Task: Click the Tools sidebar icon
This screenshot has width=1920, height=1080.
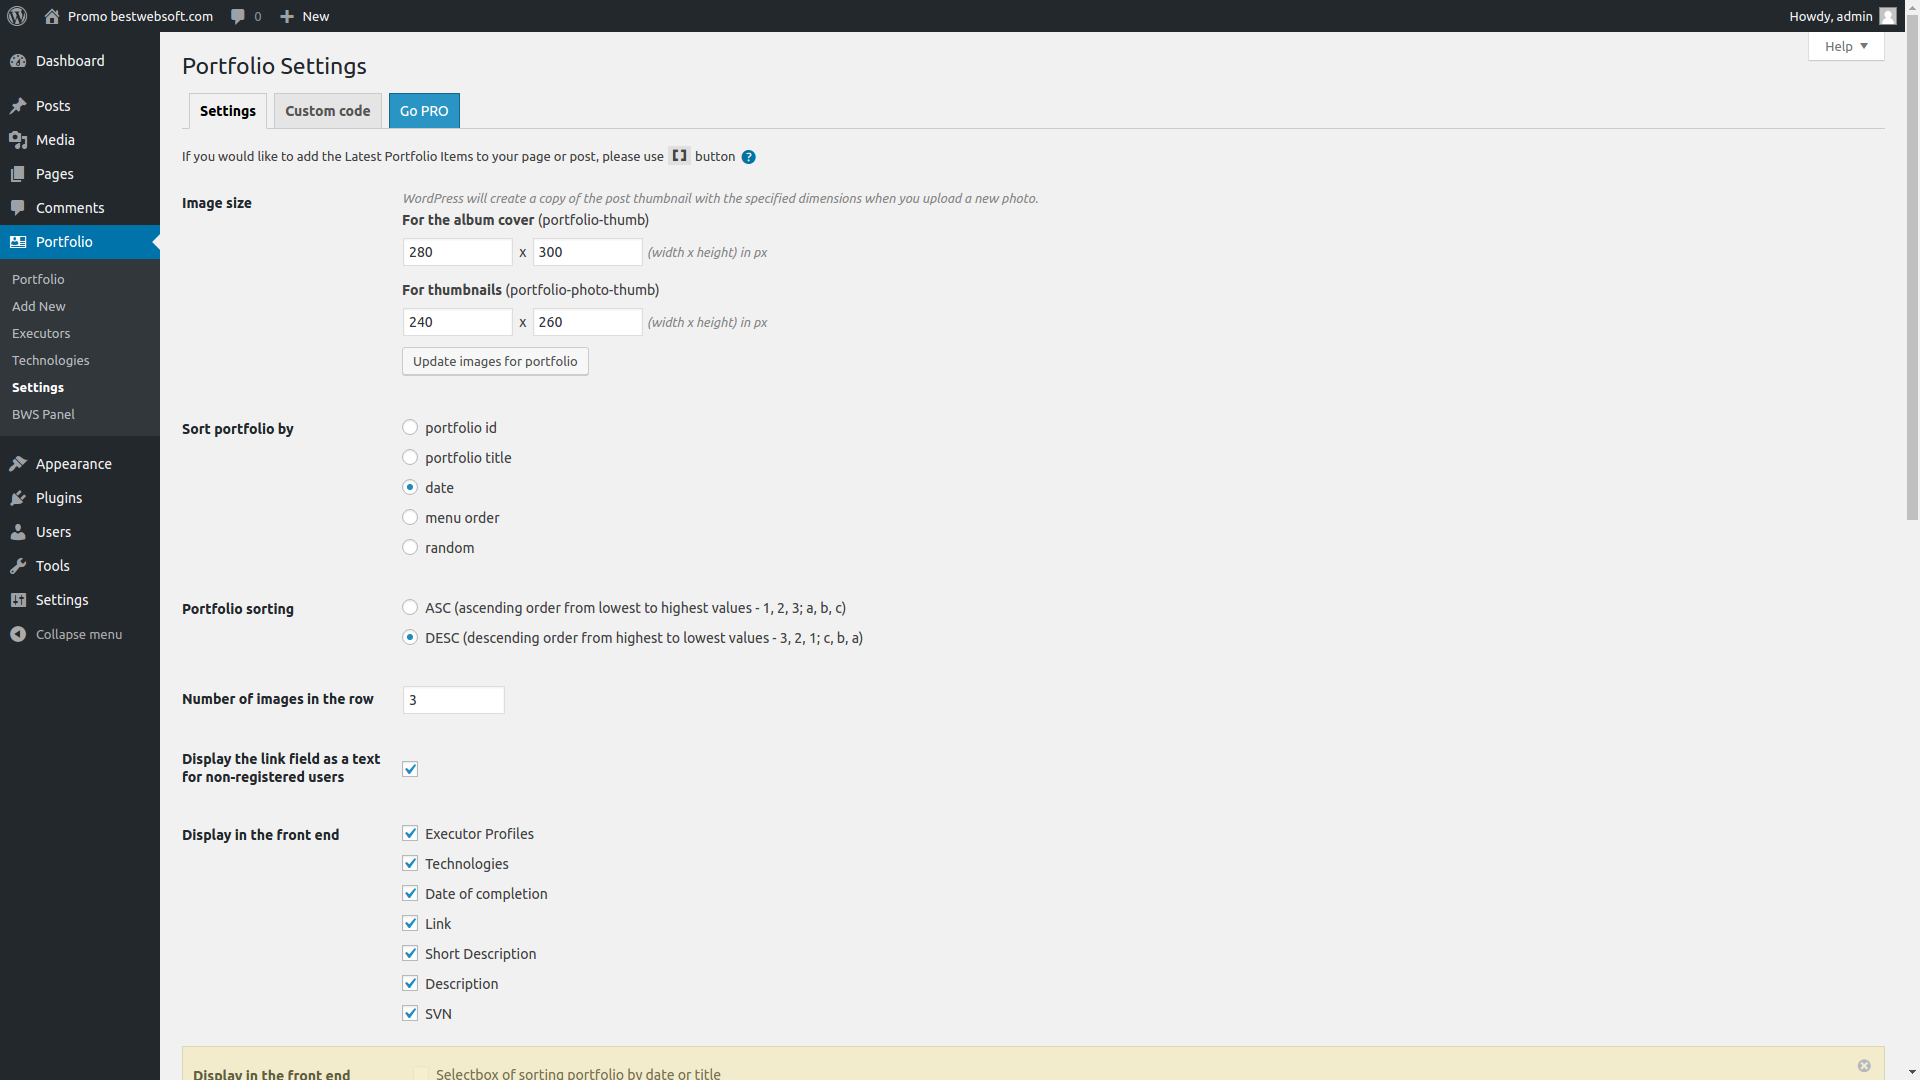Action: [x=21, y=566]
